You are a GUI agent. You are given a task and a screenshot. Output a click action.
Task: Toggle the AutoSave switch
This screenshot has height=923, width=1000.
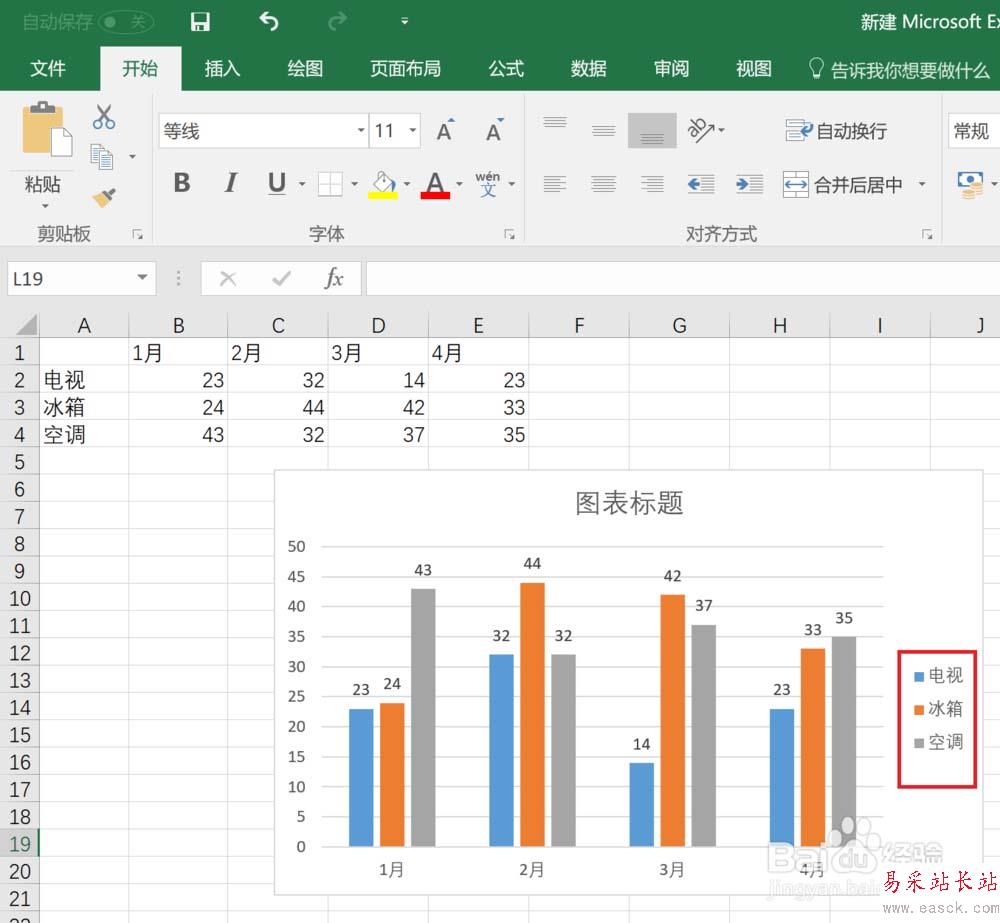pos(127,21)
